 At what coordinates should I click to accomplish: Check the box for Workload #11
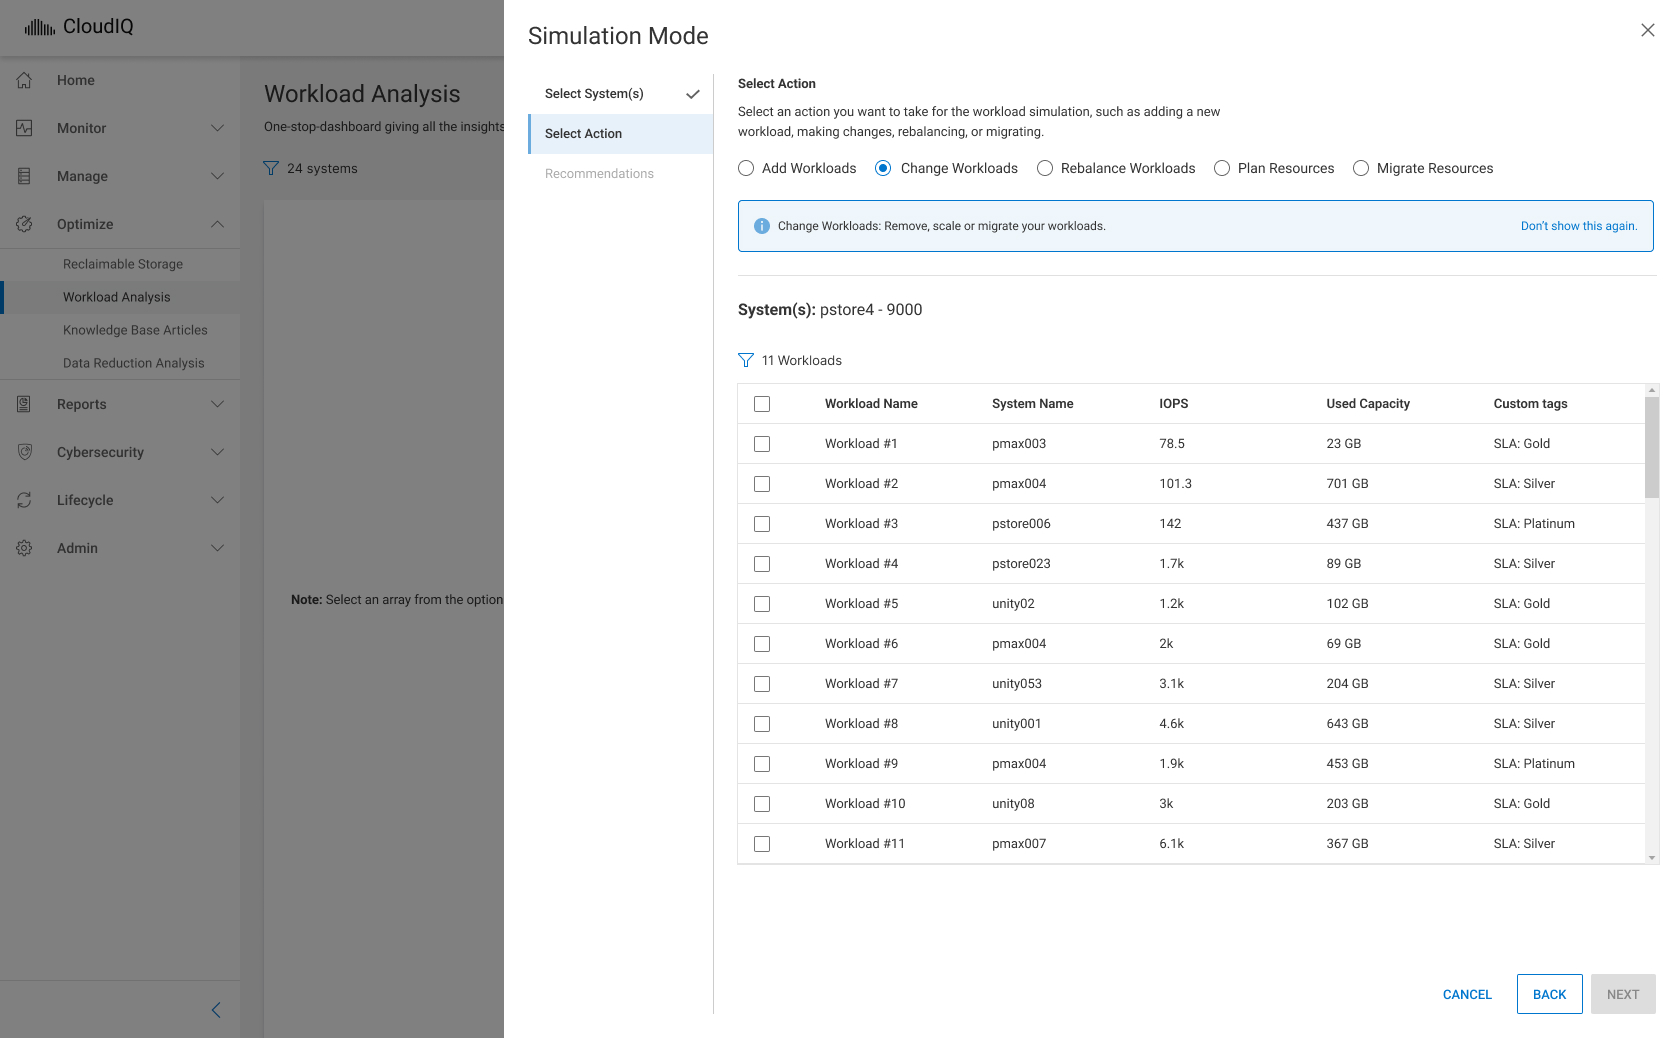[762, 844]
